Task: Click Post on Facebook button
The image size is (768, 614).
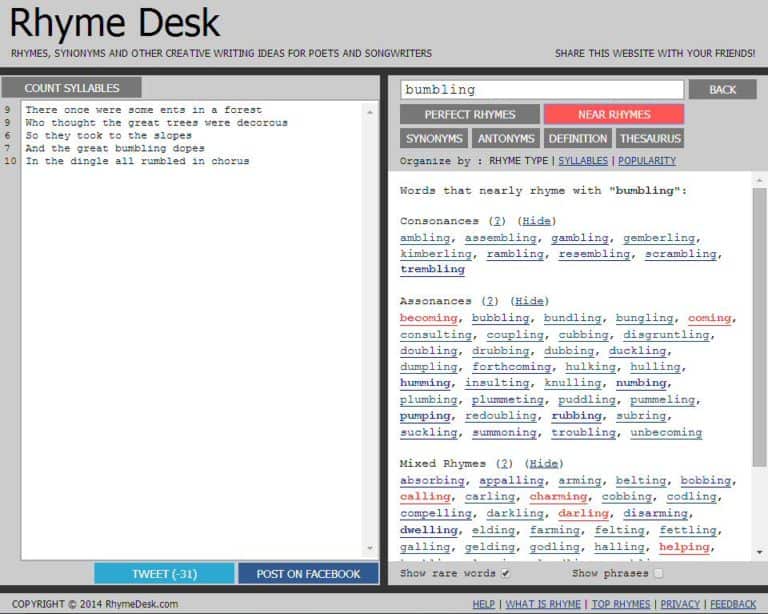Action: tap(308, 574)
